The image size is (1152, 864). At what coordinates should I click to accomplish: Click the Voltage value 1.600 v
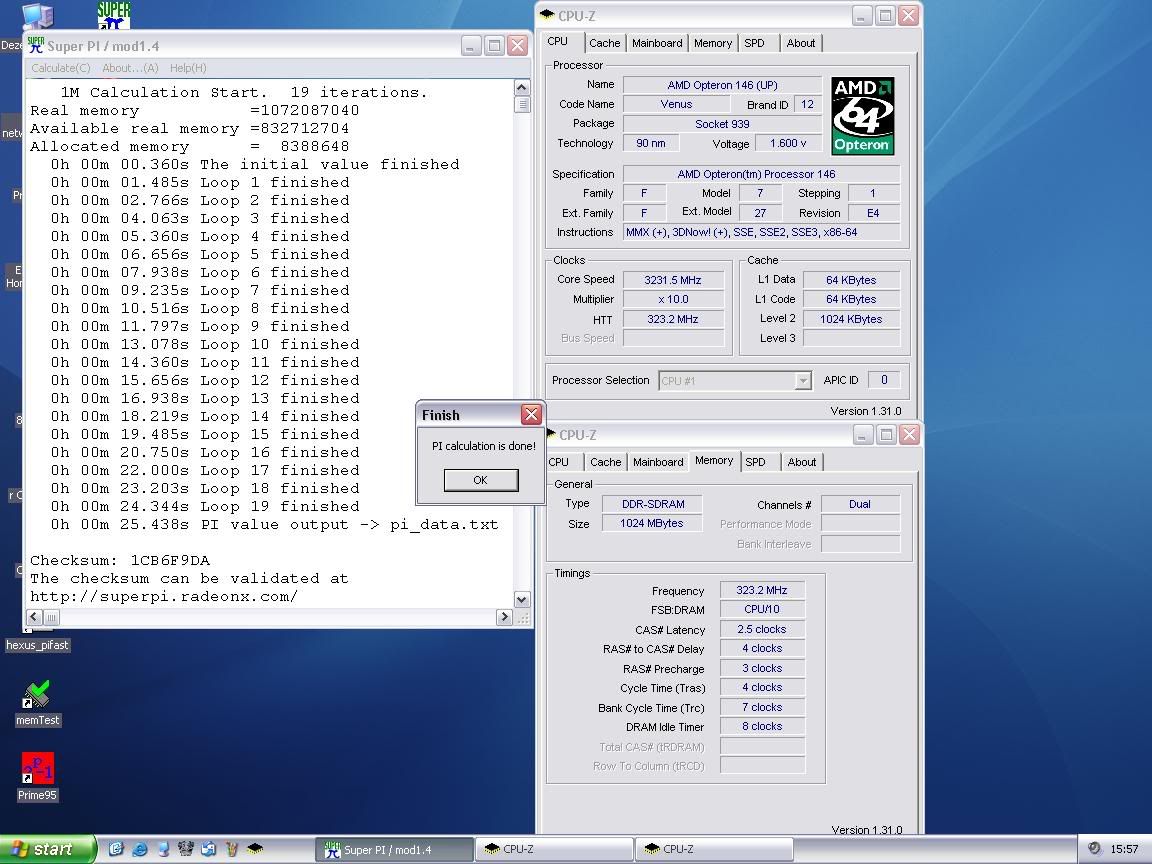[788, 143]
